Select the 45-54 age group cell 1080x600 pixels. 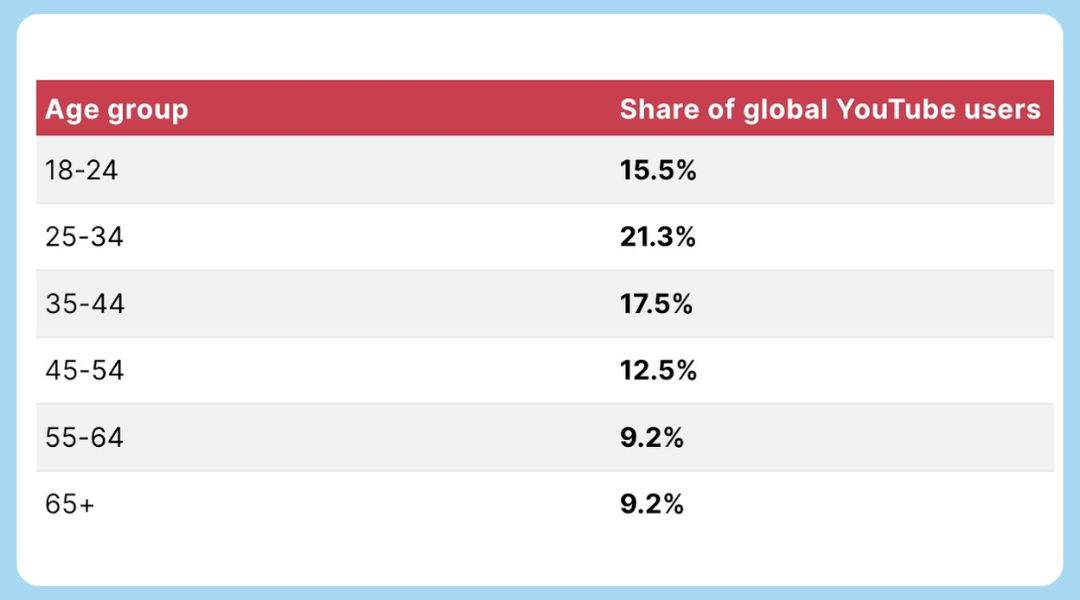click(85, 371)
